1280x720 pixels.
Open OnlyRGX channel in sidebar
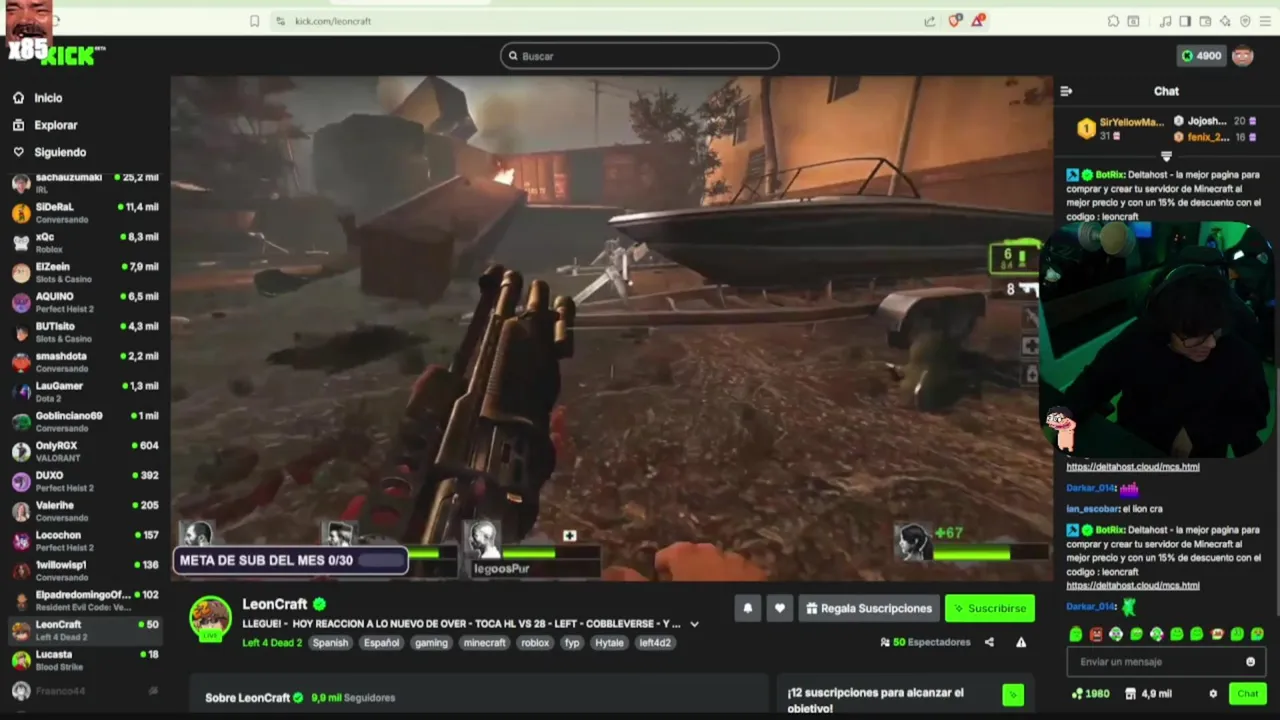coord(85,451)
